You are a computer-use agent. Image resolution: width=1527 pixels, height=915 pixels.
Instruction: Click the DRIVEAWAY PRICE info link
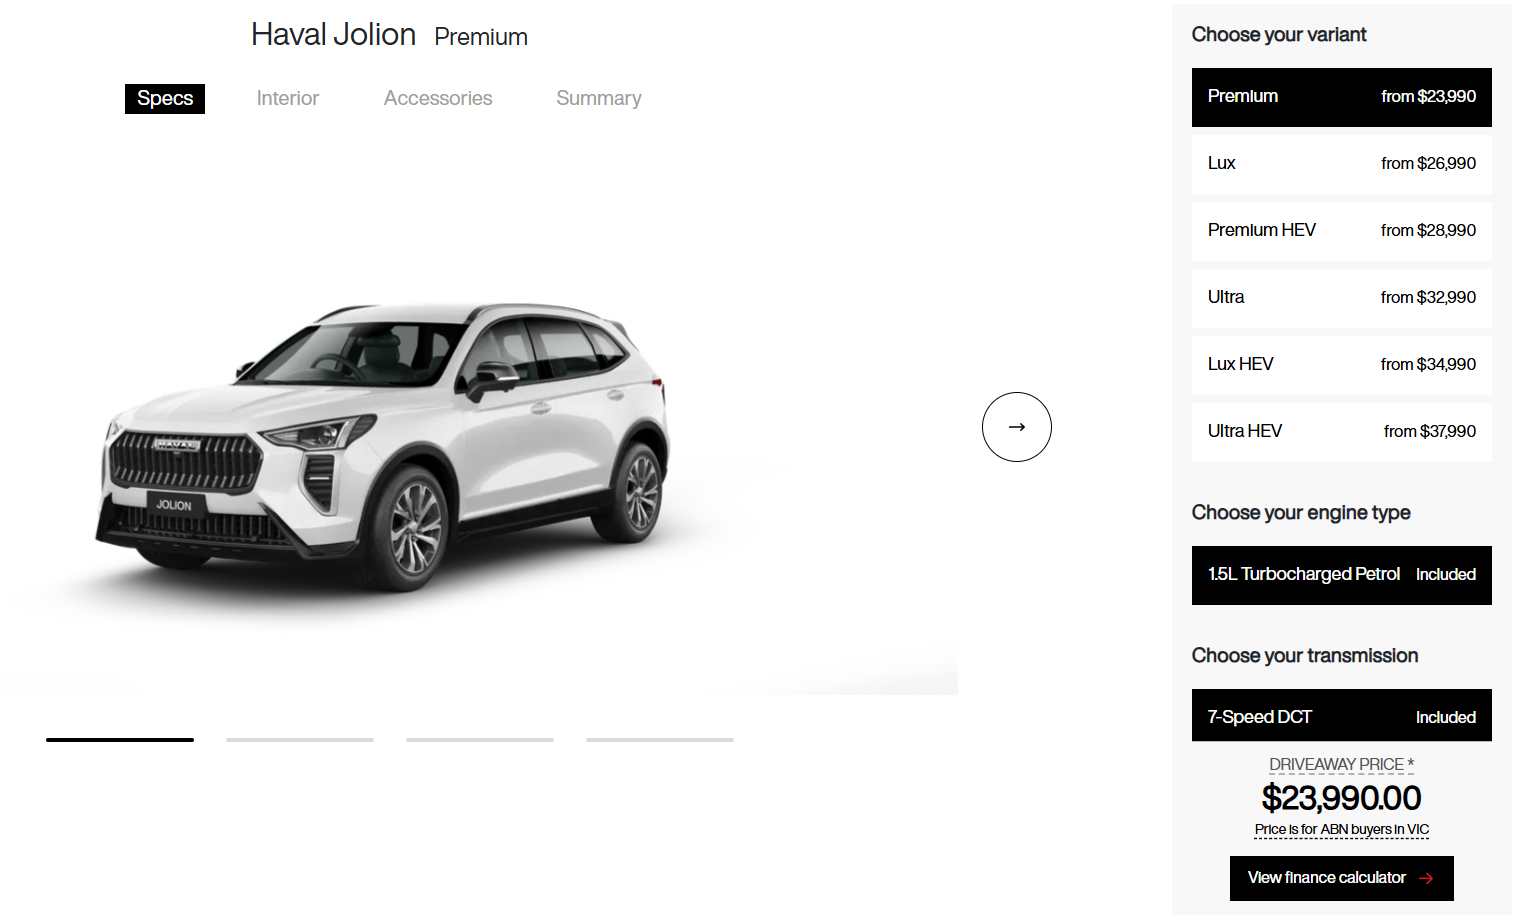(x=1341, y=765)
